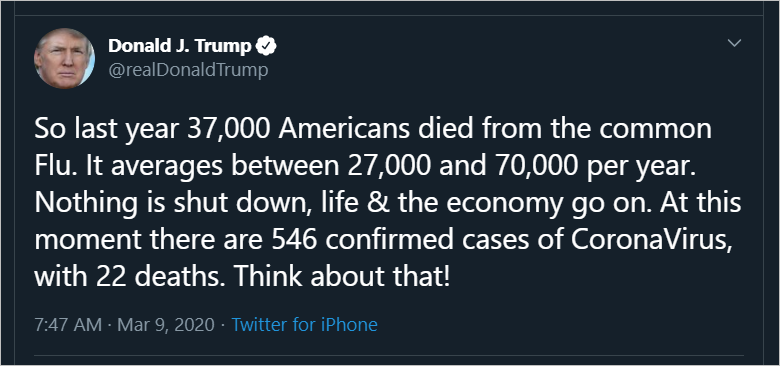Open Donald J. Trump's profile picture
Screen dimensions: 780x366
click(x=64, y=59)
